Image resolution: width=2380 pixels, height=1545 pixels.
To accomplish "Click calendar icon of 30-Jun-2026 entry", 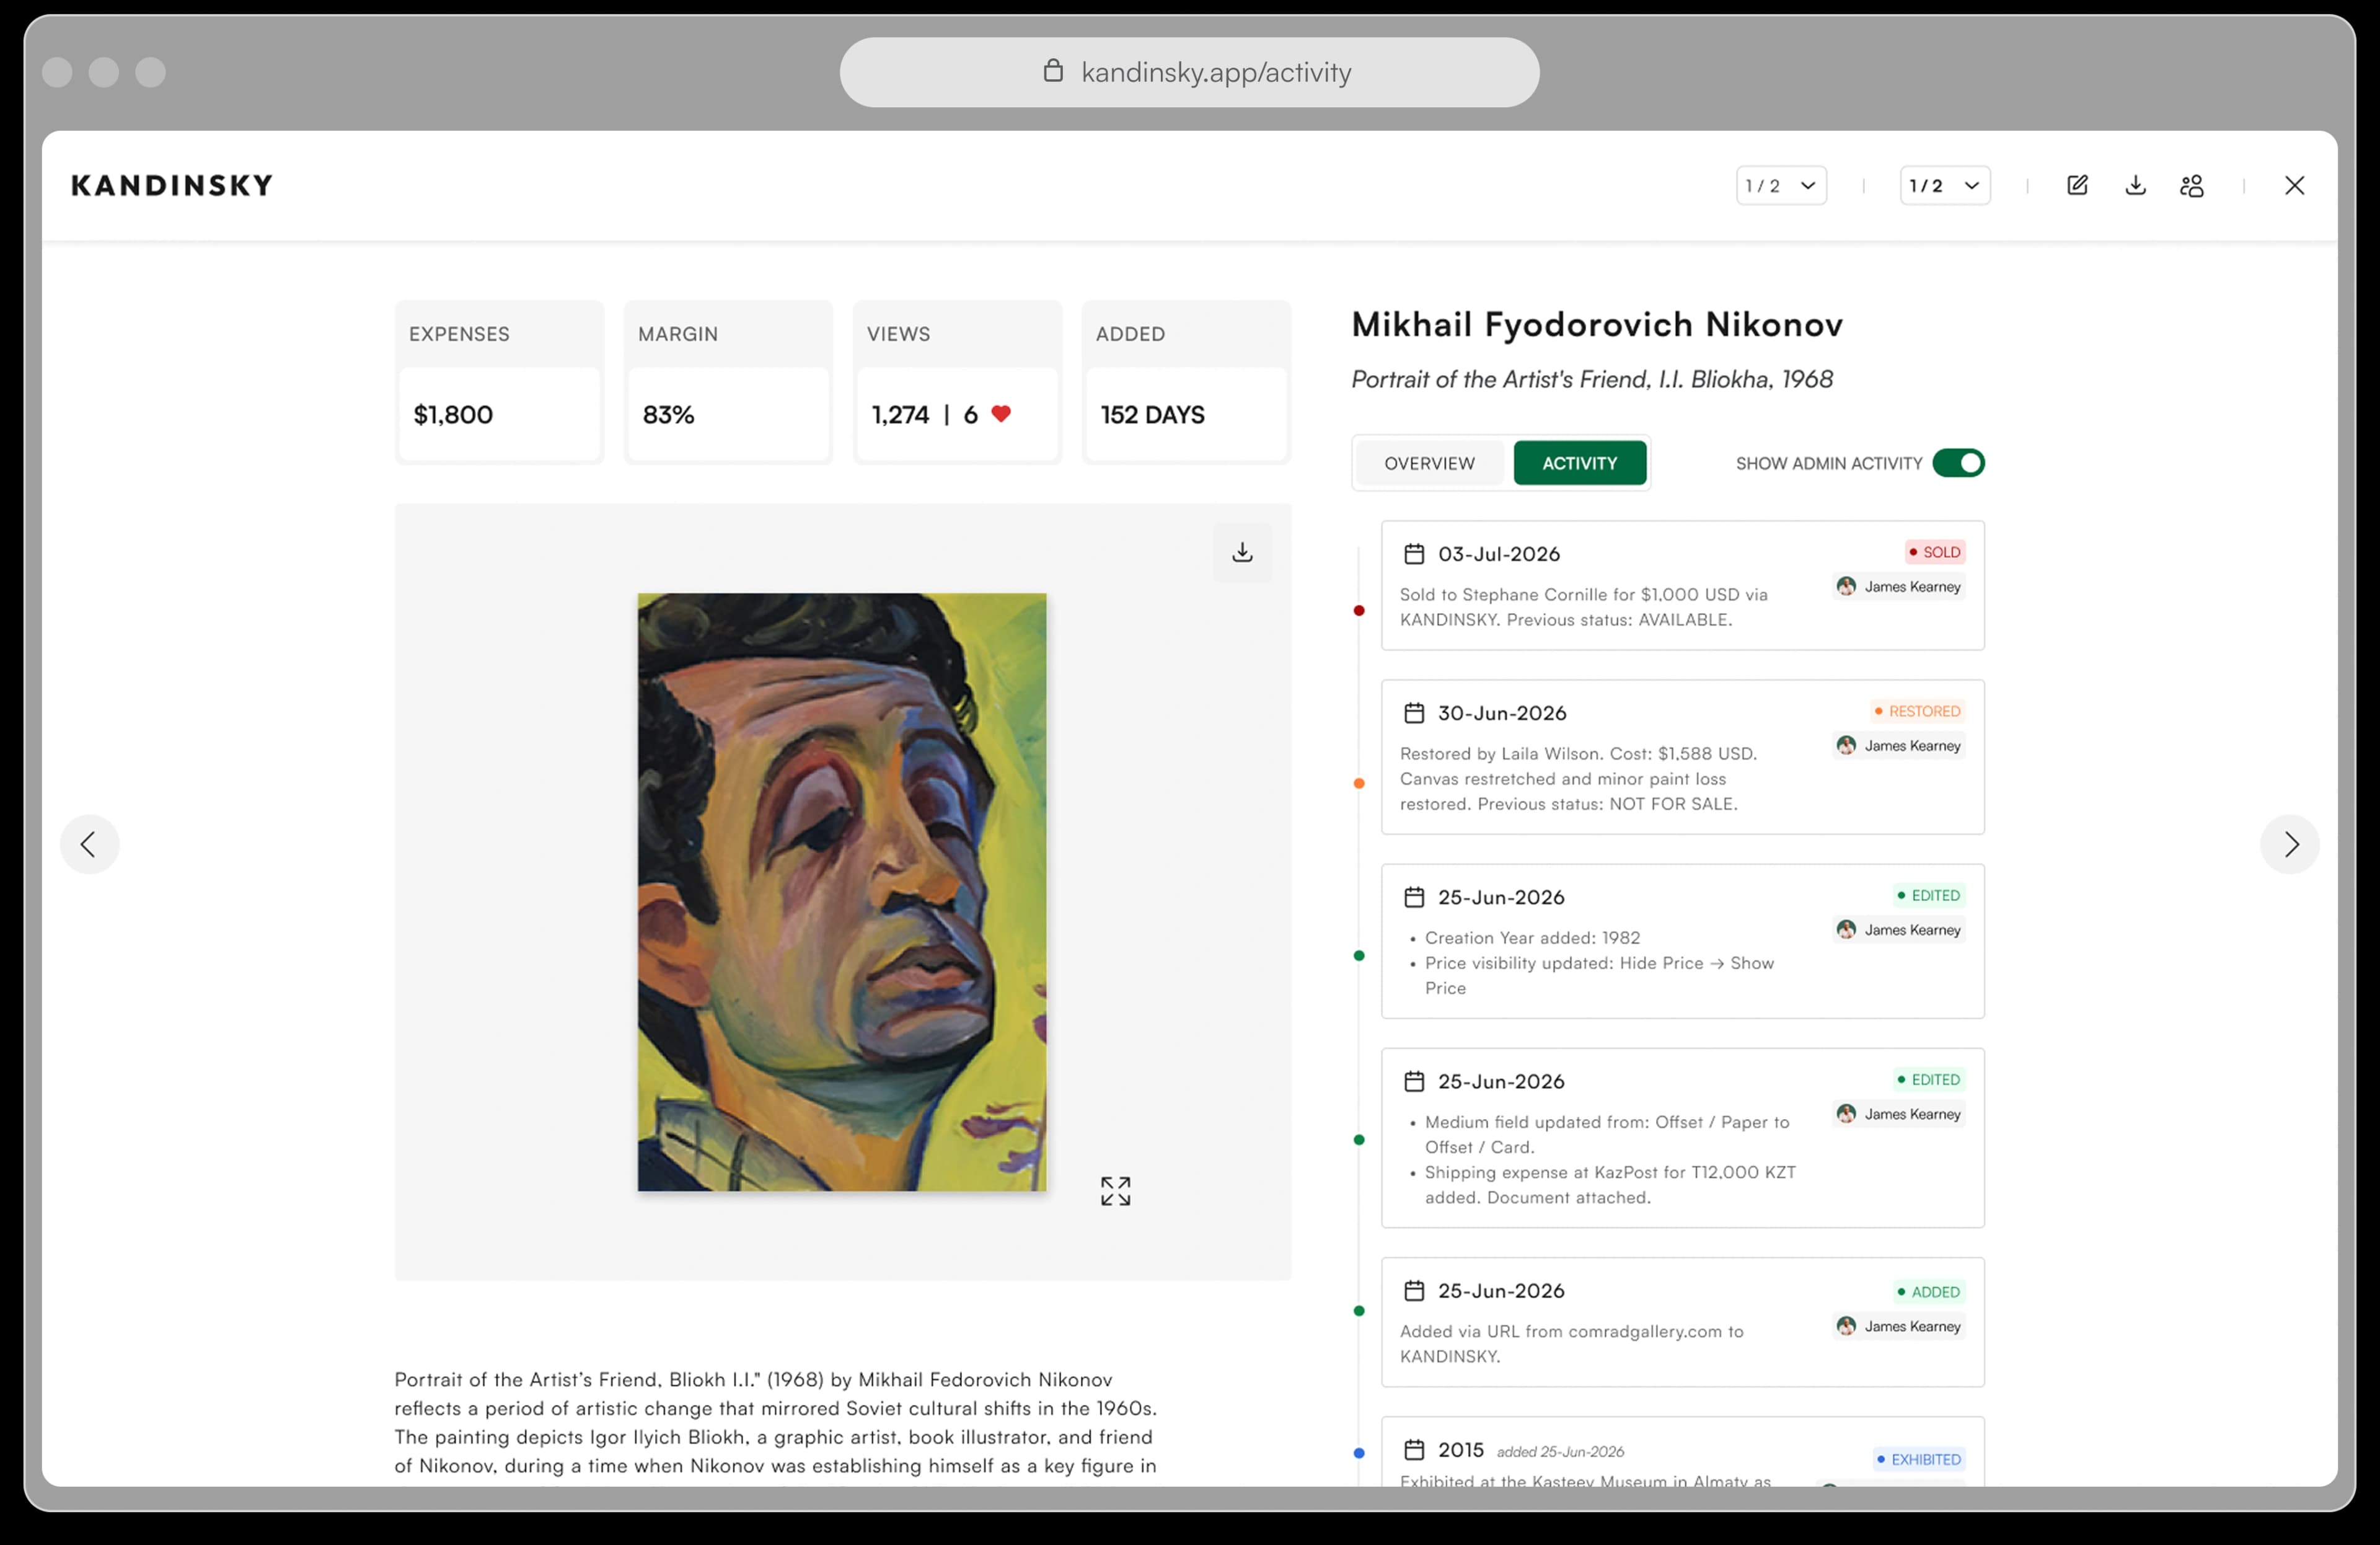I will 1414,712.
